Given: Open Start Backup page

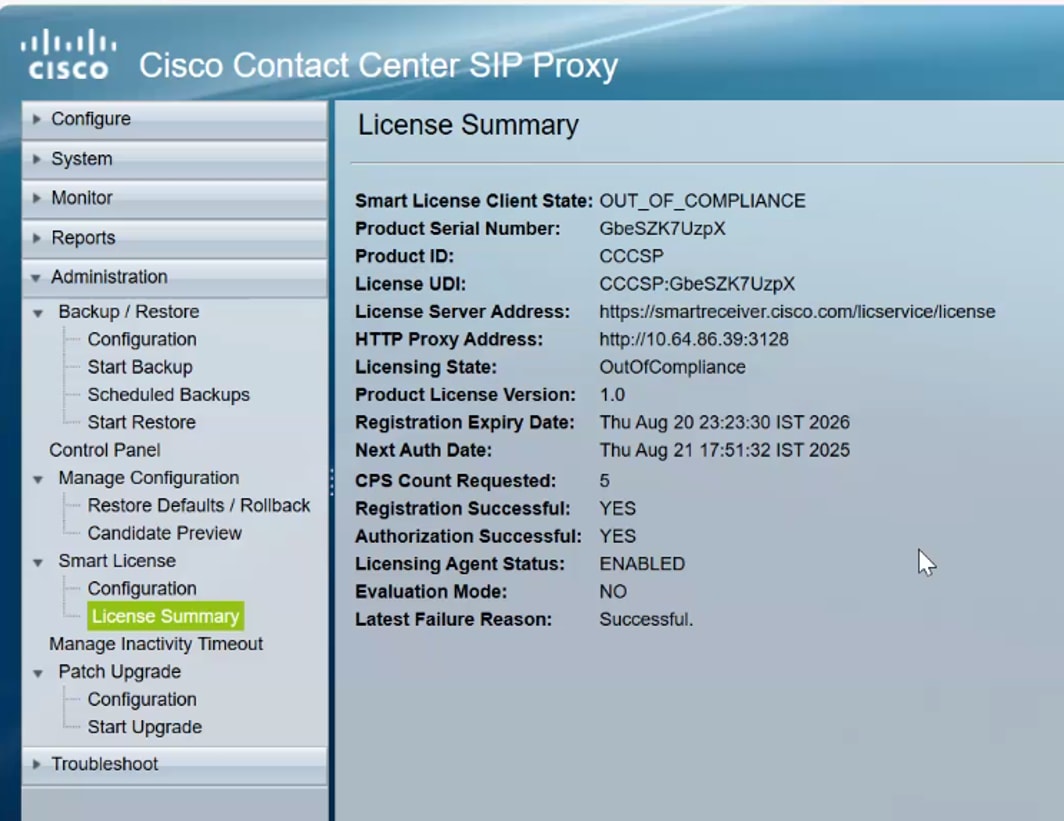Looking at the screenshot, I should tap(140, 367).
